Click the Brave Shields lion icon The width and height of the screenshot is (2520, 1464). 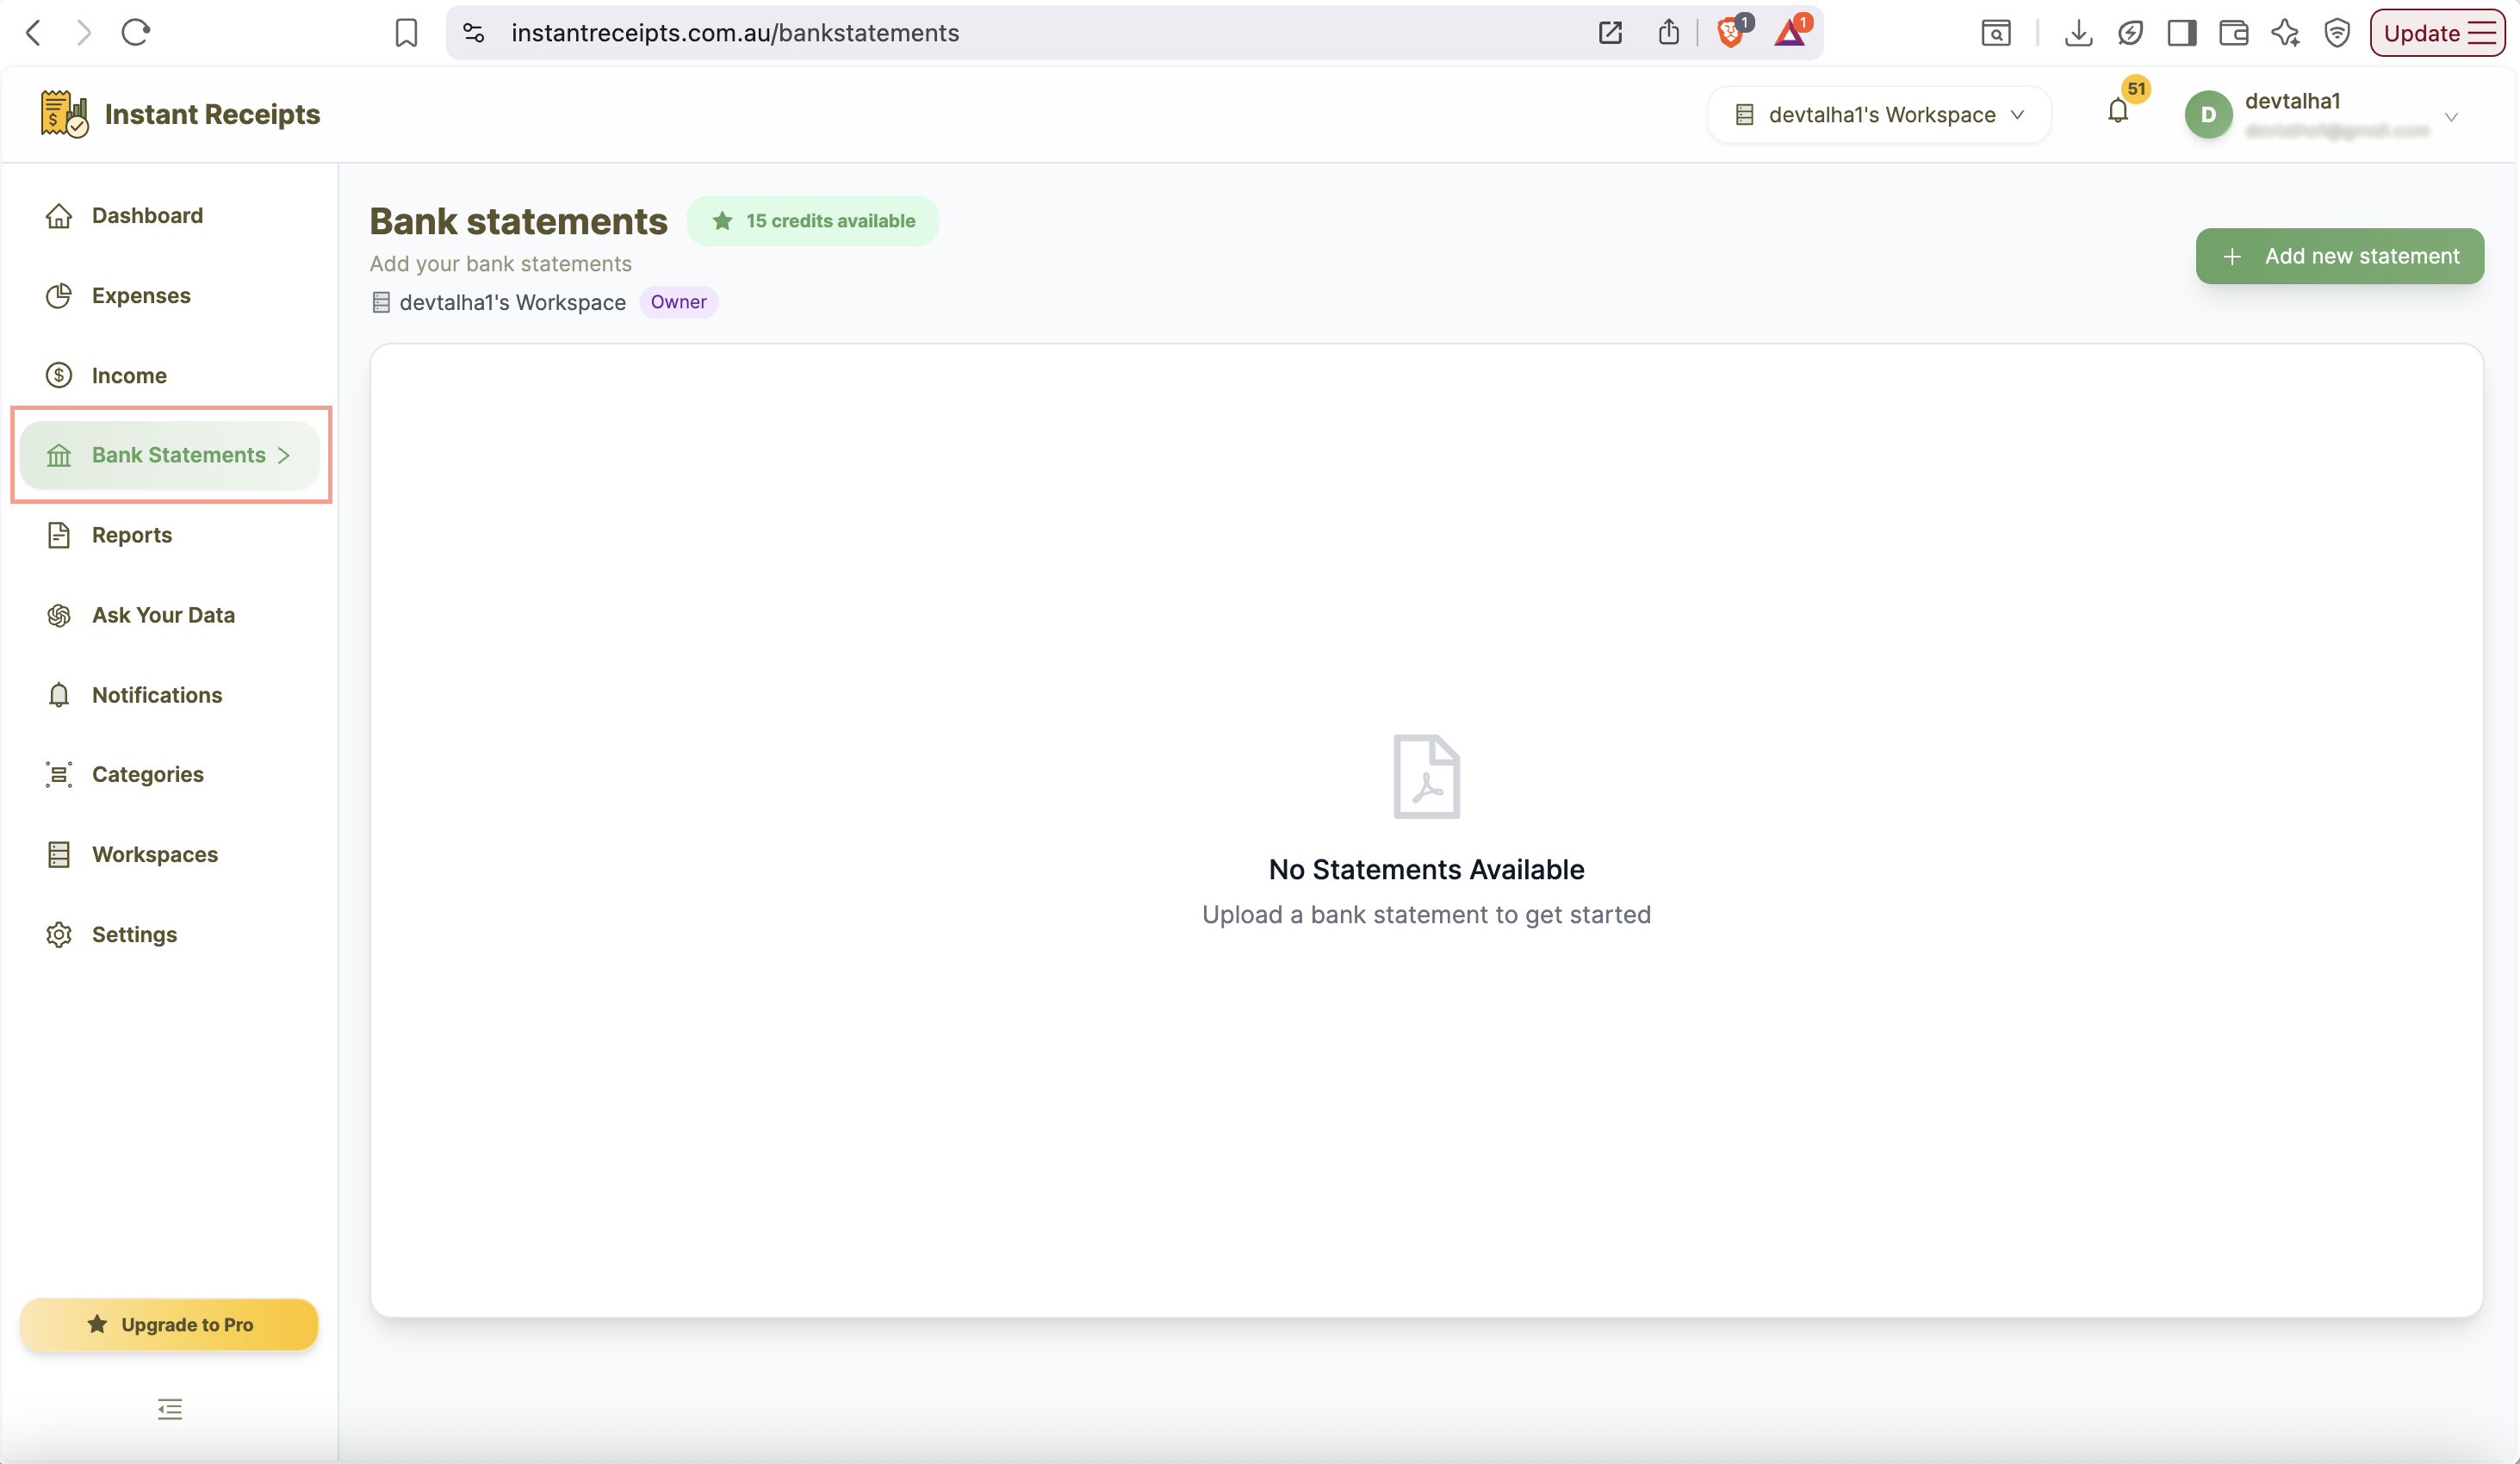click(1730, 33)
